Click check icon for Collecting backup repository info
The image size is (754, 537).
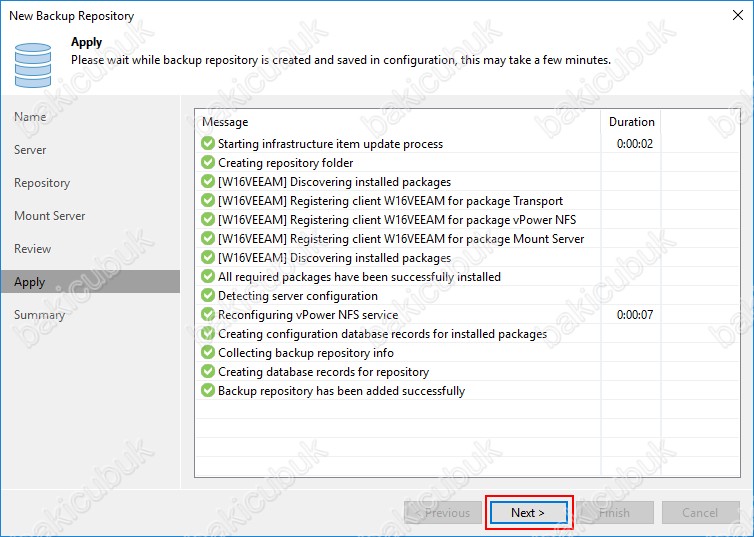[x=208, y=353]
